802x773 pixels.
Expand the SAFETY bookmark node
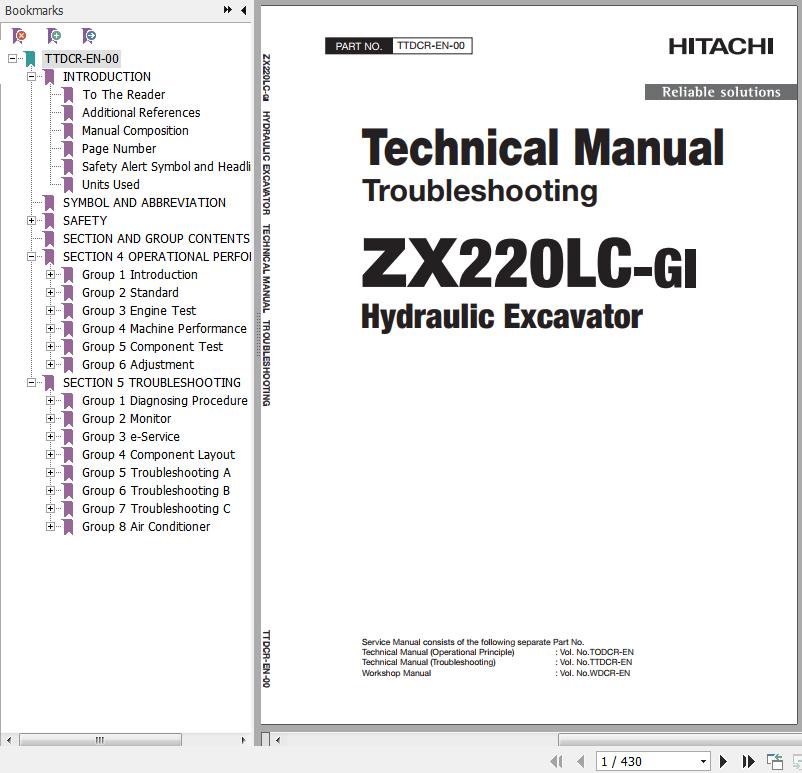tap(31, 220)
